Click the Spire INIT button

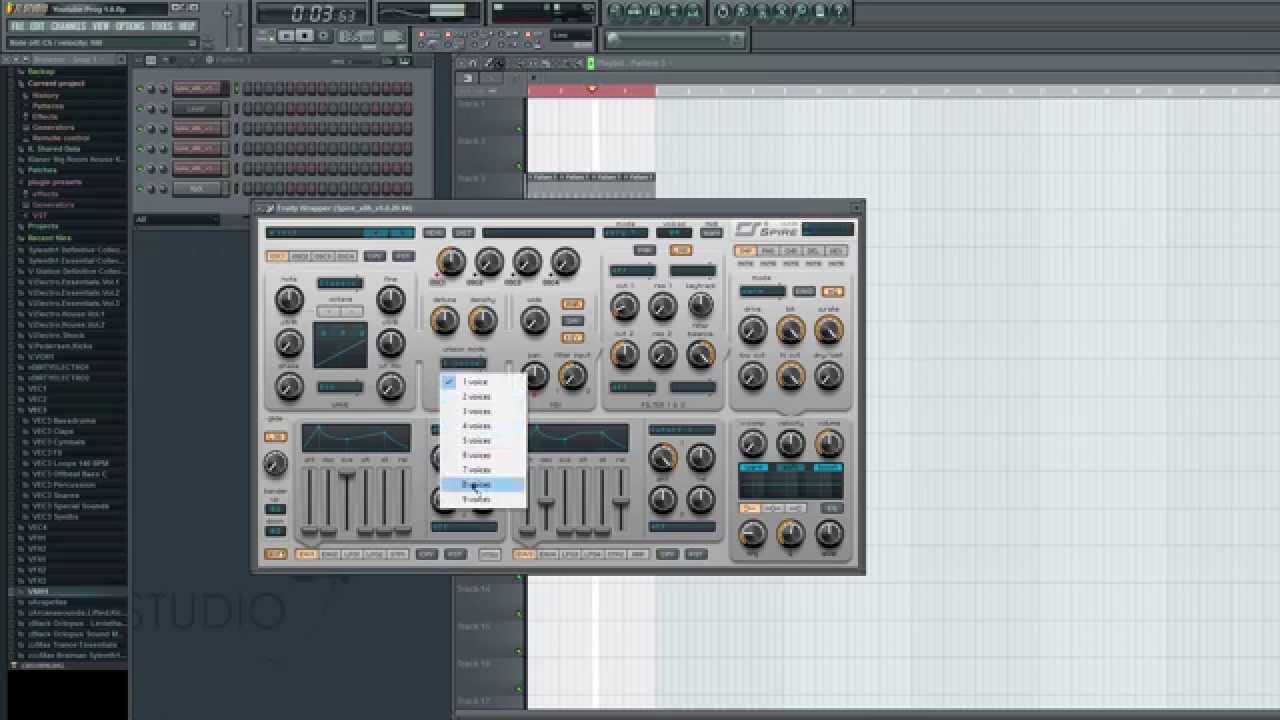pyautogui.click(x=463, y=233)
